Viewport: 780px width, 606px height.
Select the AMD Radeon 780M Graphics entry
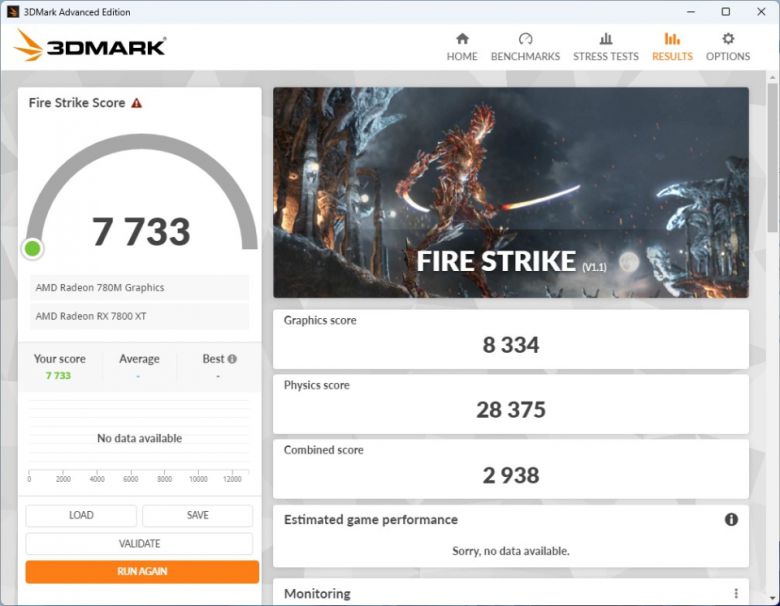139,288
